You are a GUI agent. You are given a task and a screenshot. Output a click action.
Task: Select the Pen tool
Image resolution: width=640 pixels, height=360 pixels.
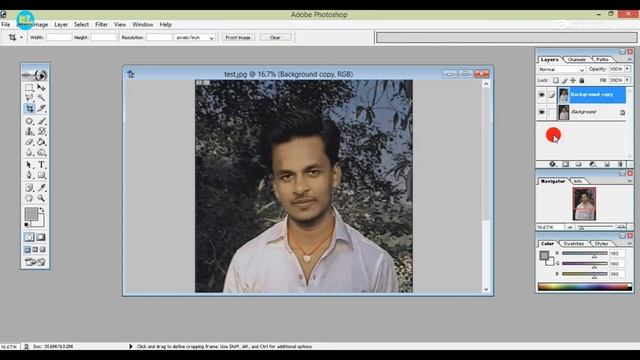[x=29, y=175]
